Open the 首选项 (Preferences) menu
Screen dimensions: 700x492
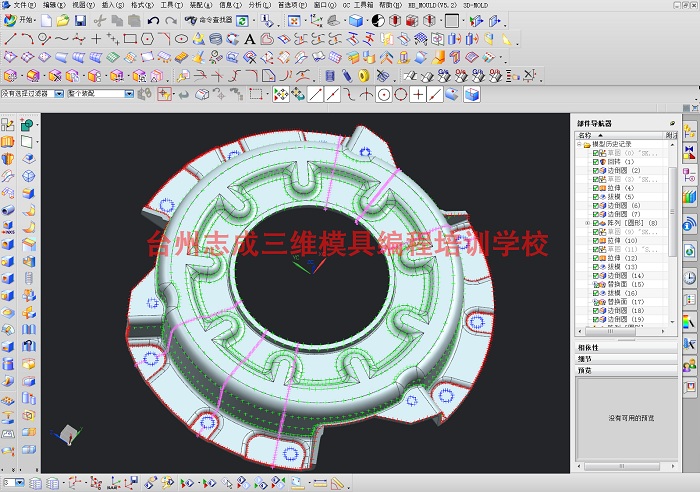click(292, 5)
